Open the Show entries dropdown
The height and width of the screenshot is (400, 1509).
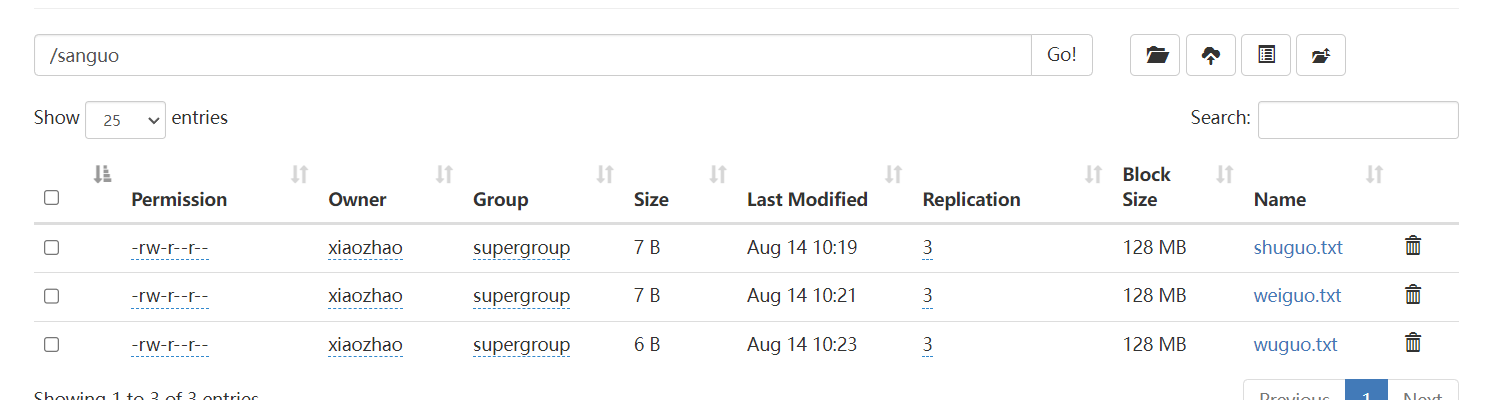[x=126, y=120]
